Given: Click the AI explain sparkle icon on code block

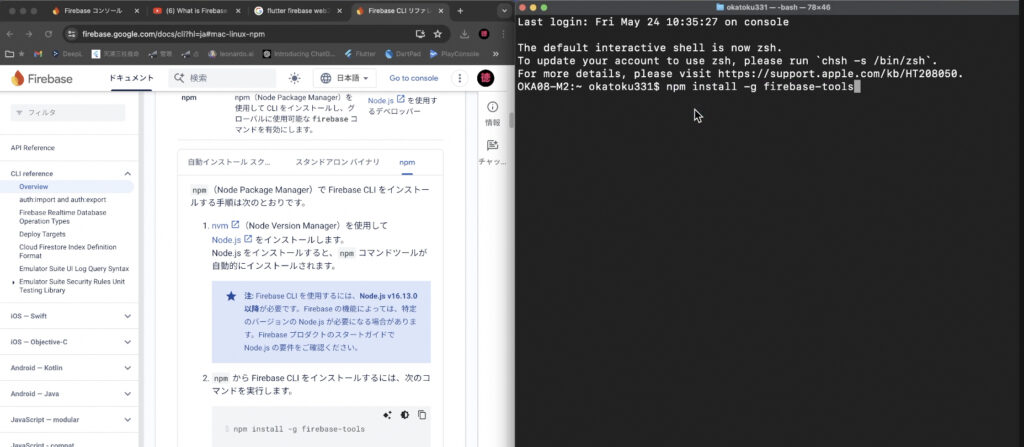Looking at the screenshot, I should click(387, 415).
